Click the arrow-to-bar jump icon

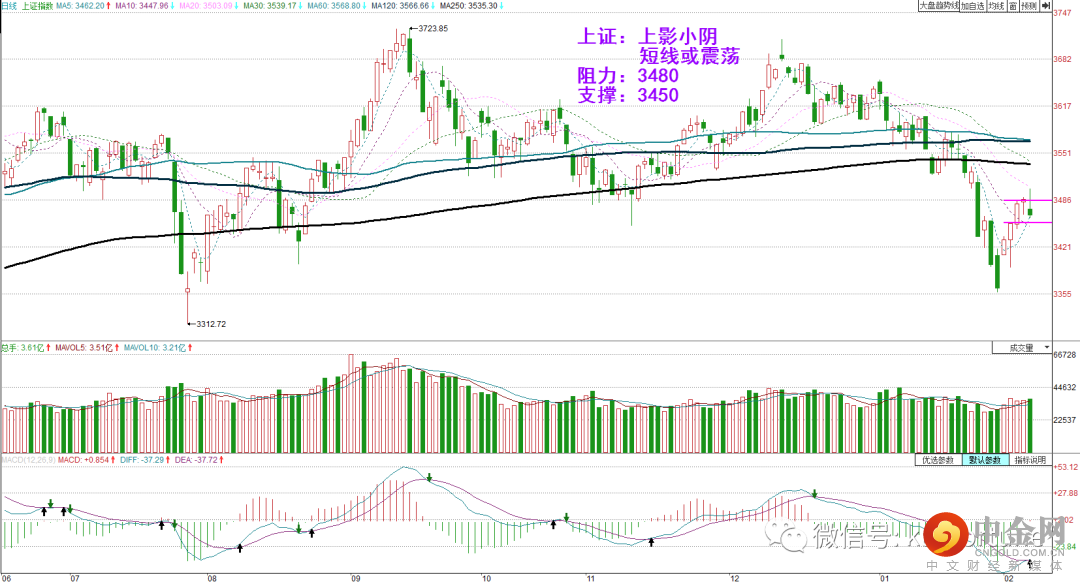[x=1046, y=6]
